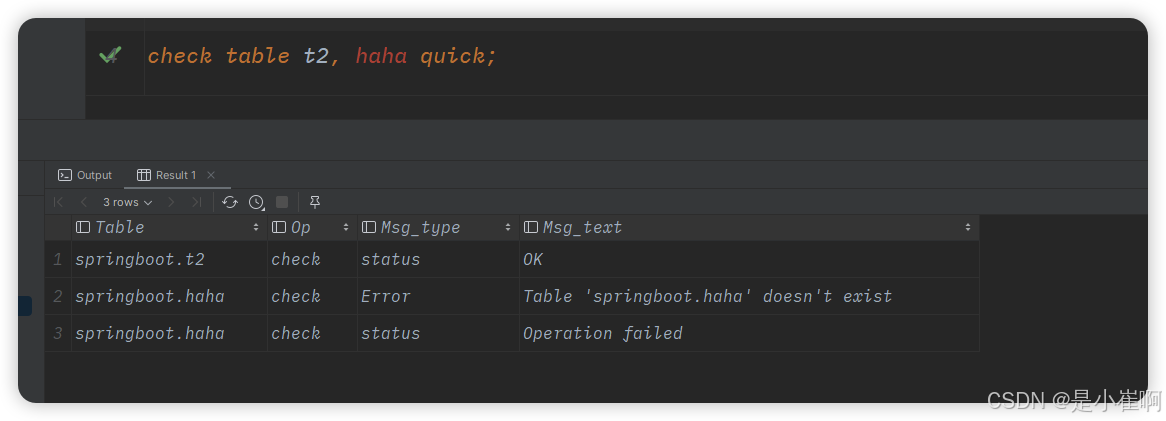Go to first page of results
The width and height of the screenshot is (1166, 421).
pos(59,202)
